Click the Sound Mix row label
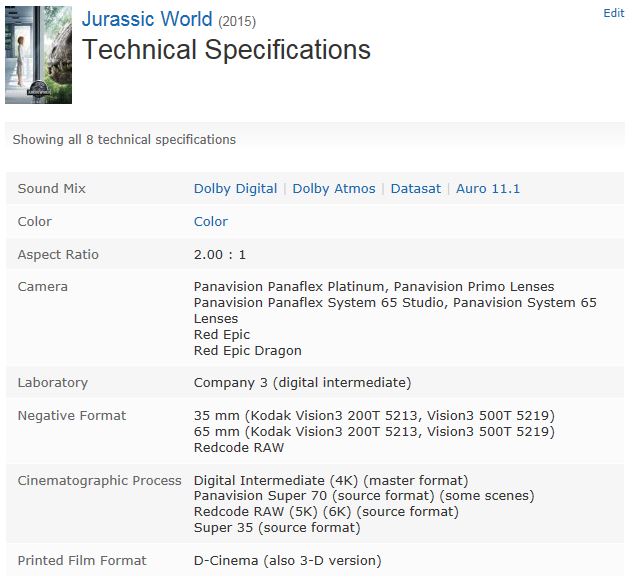Image resolution: width=632 pixels, height=584 pixels. 52,189
